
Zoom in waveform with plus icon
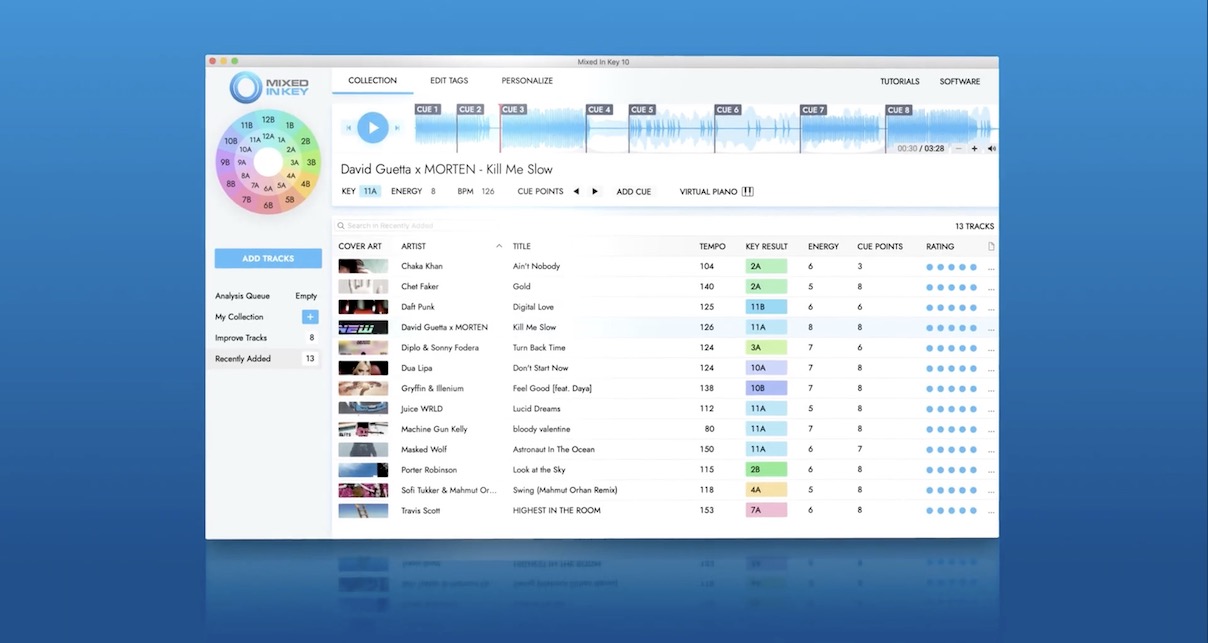pyautogui.click(x=974, y=149)
